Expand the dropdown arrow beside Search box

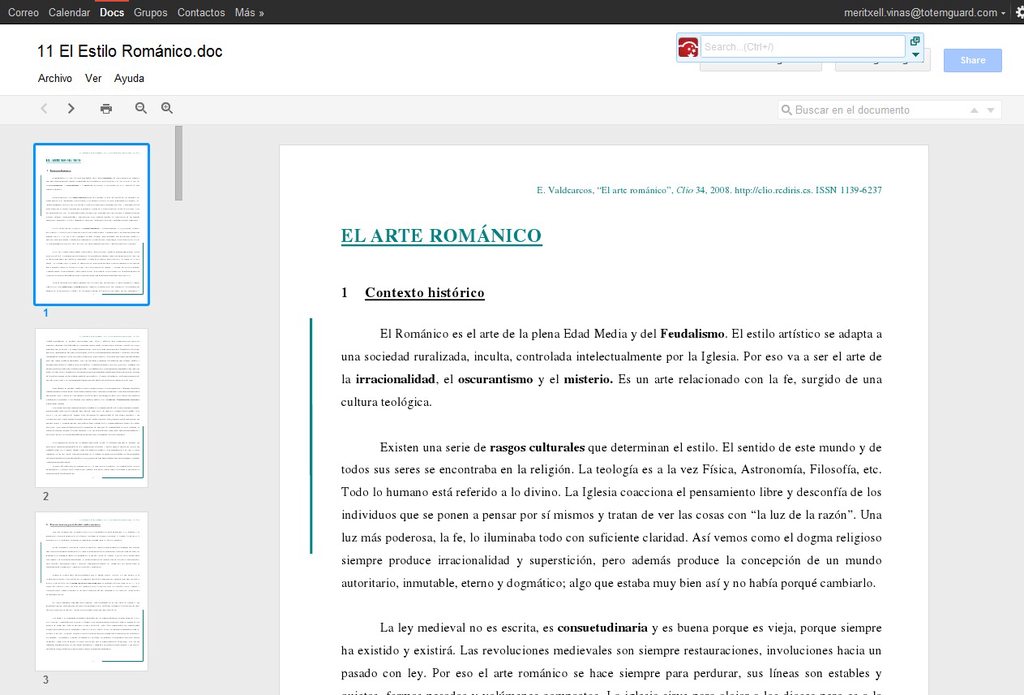(x=916, y=55)
